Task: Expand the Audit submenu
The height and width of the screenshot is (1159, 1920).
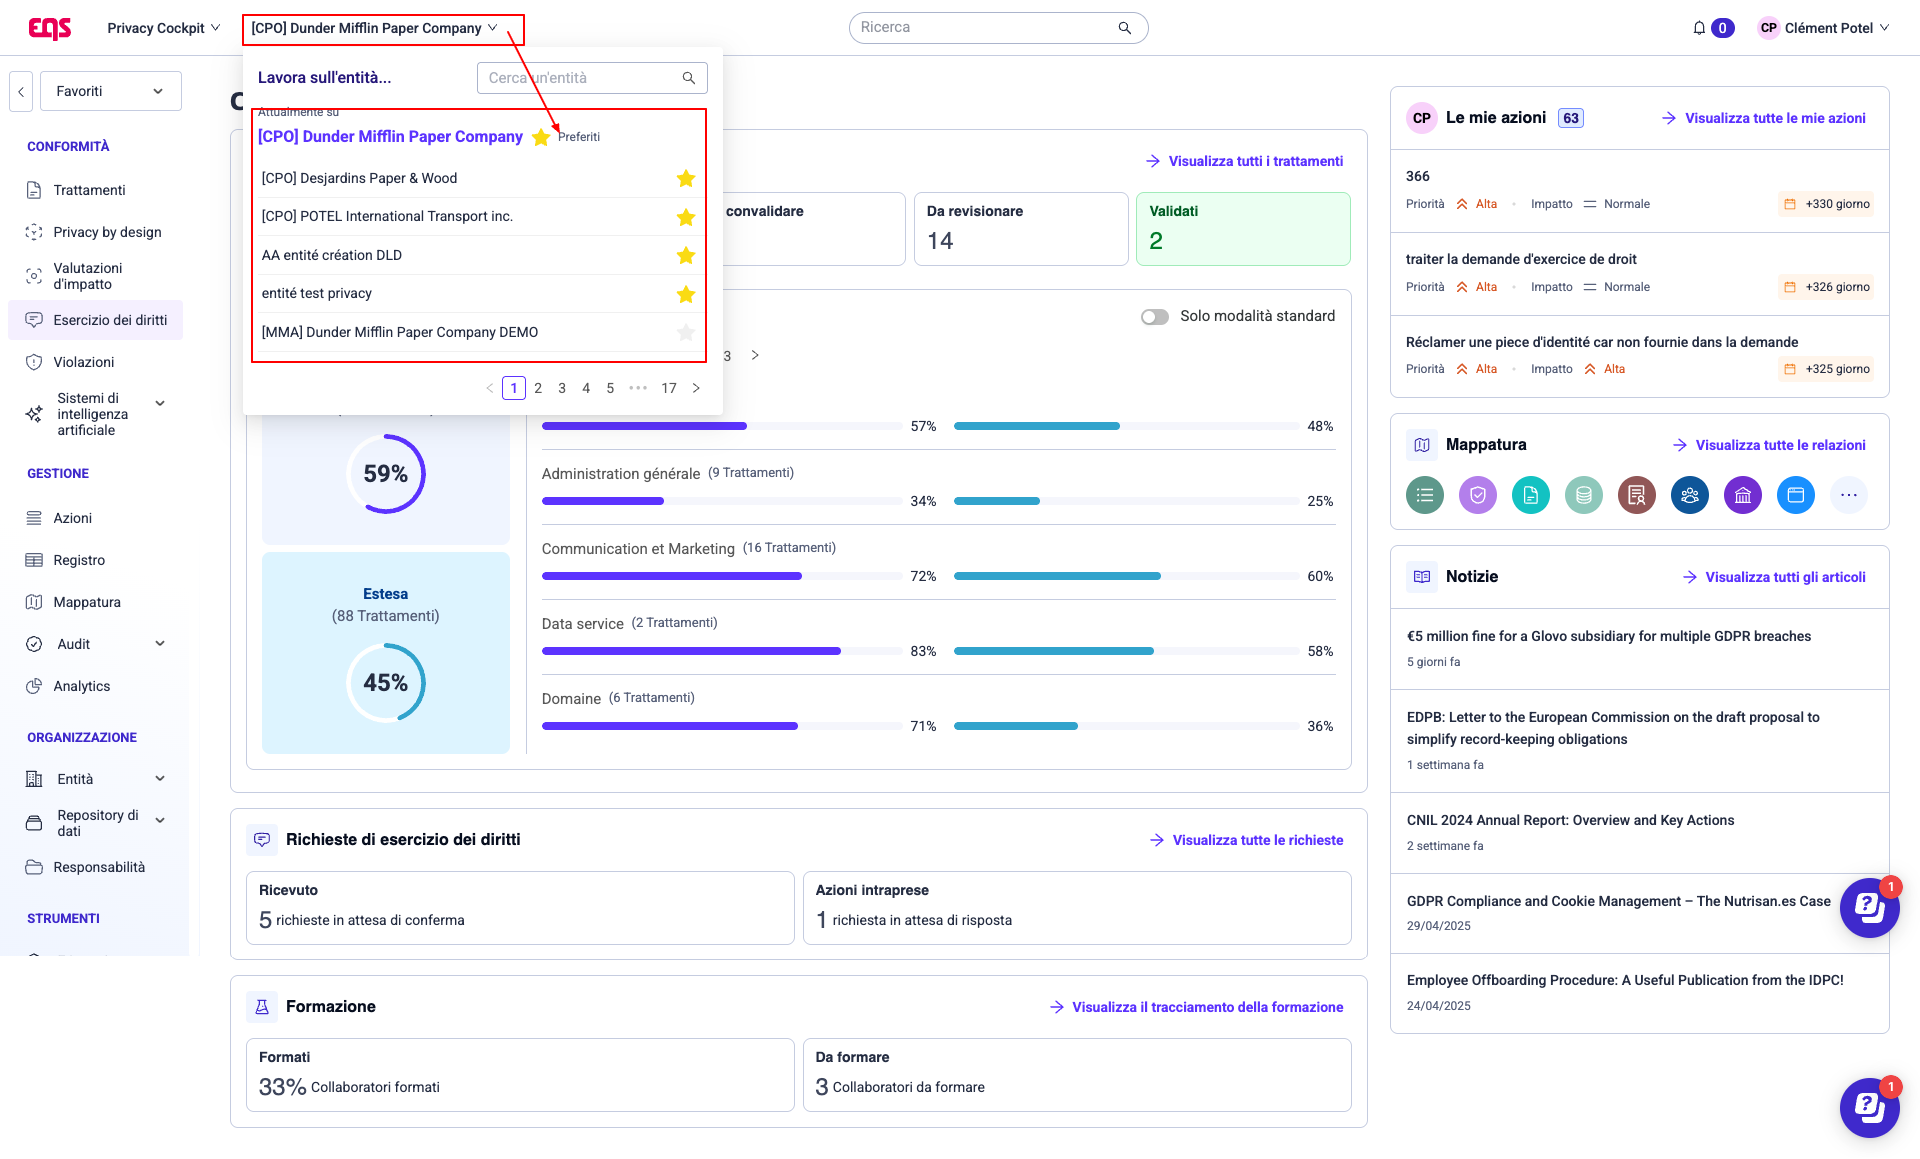Action: 160,644
